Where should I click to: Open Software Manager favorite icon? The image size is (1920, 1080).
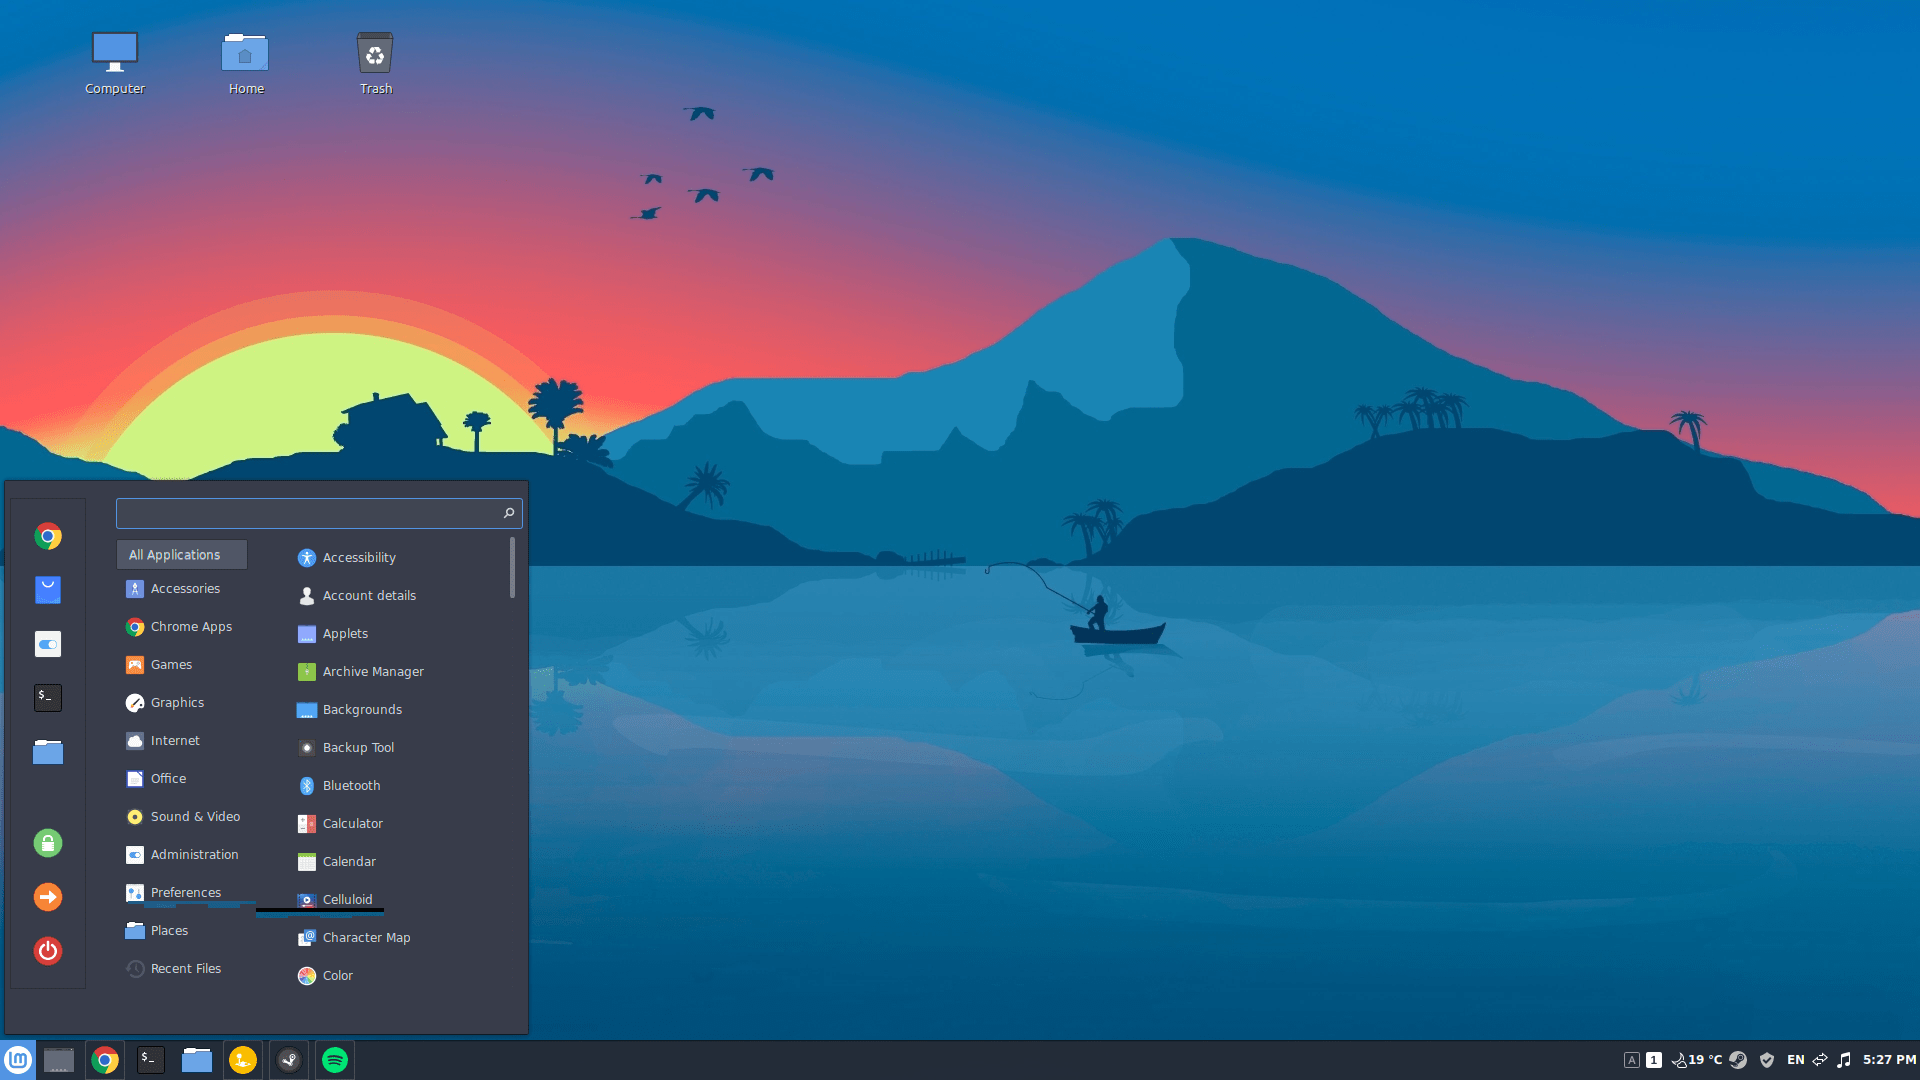(x=48, y=590)
